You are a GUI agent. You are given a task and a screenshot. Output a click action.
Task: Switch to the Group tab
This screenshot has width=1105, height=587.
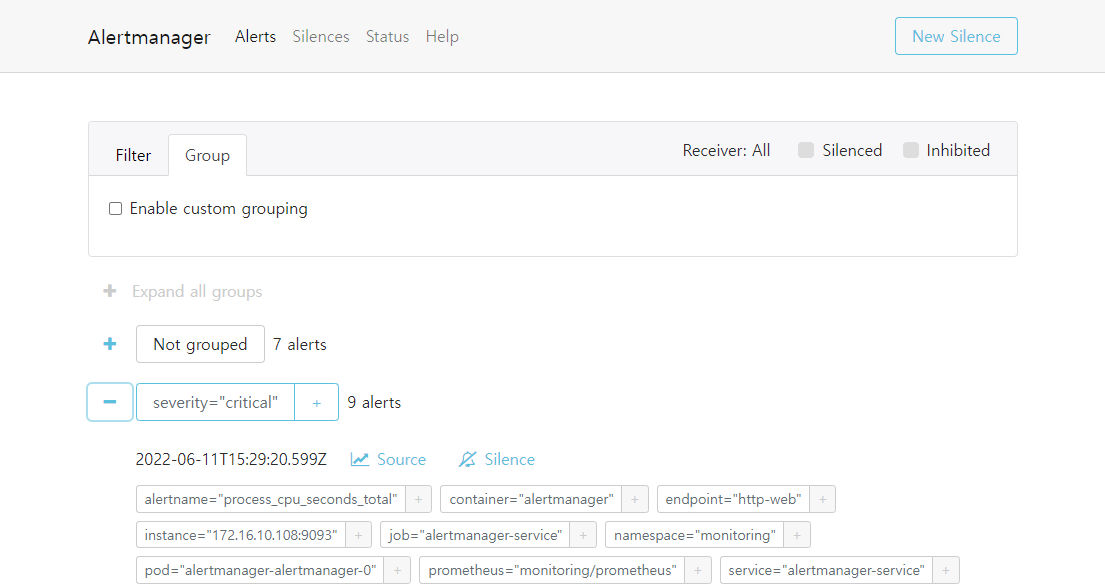point(207,155)
